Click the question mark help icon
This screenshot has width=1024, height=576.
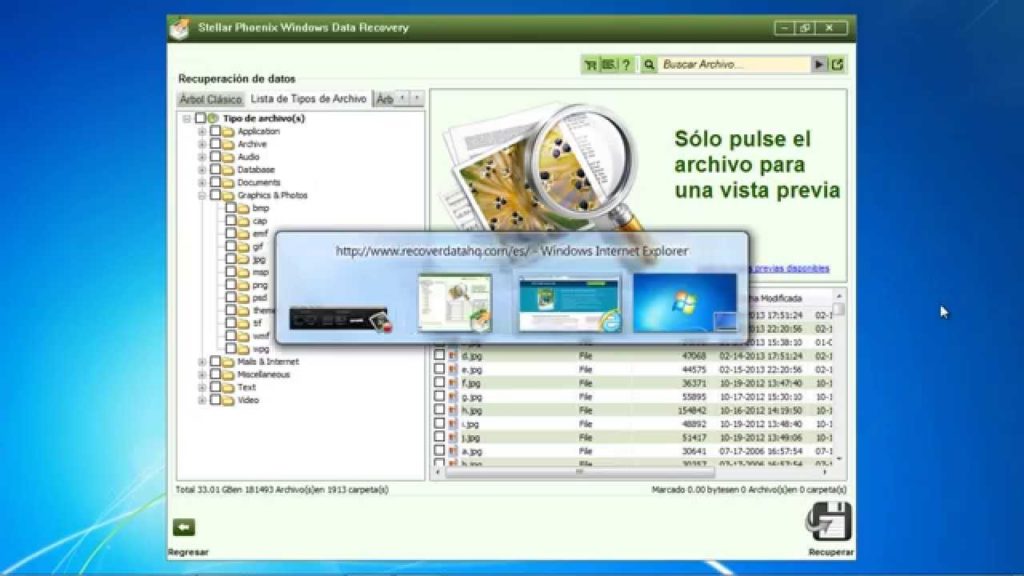626,65
